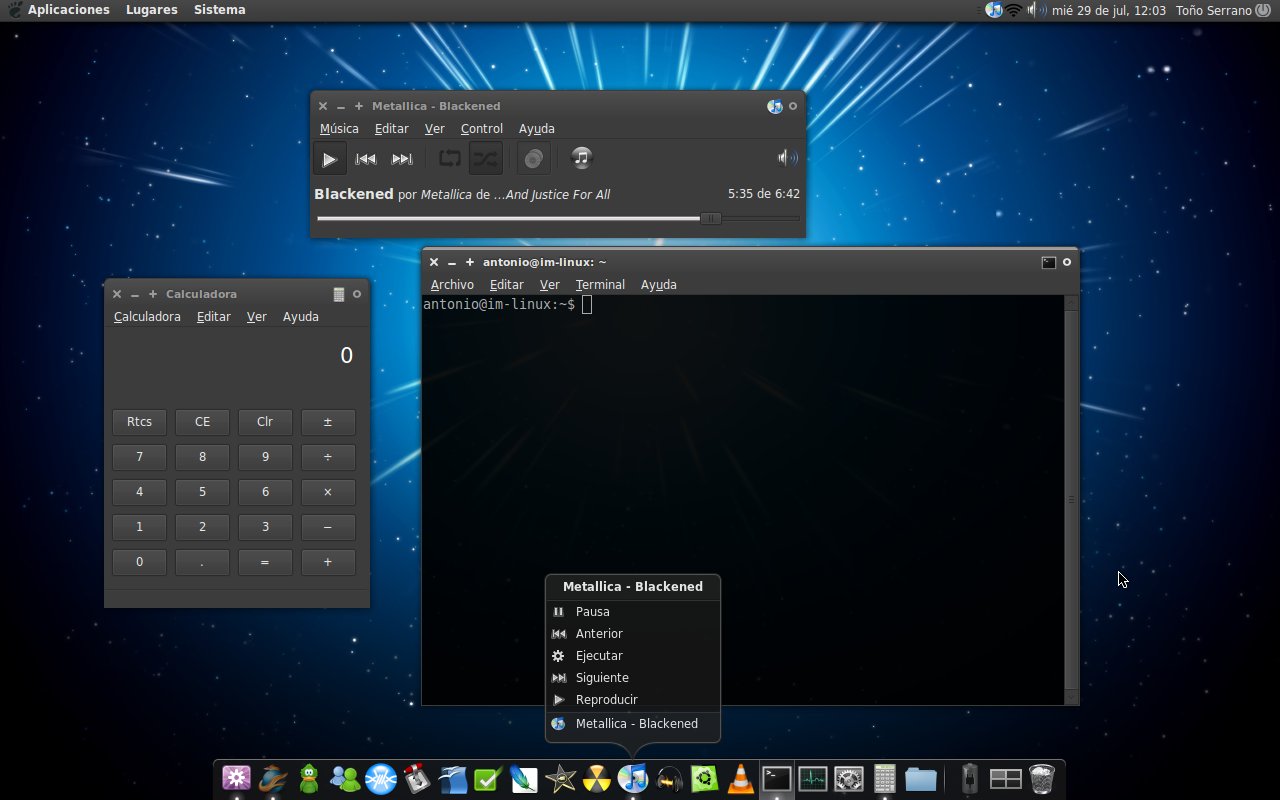The image size is (1280, 800).
Task: Click the Clr button on the calculator
Action: [x=265, y=422]
